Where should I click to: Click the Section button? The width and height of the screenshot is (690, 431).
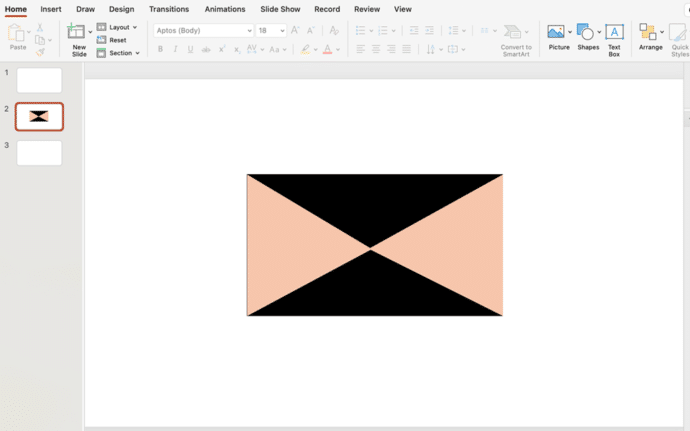coord(118,53)
